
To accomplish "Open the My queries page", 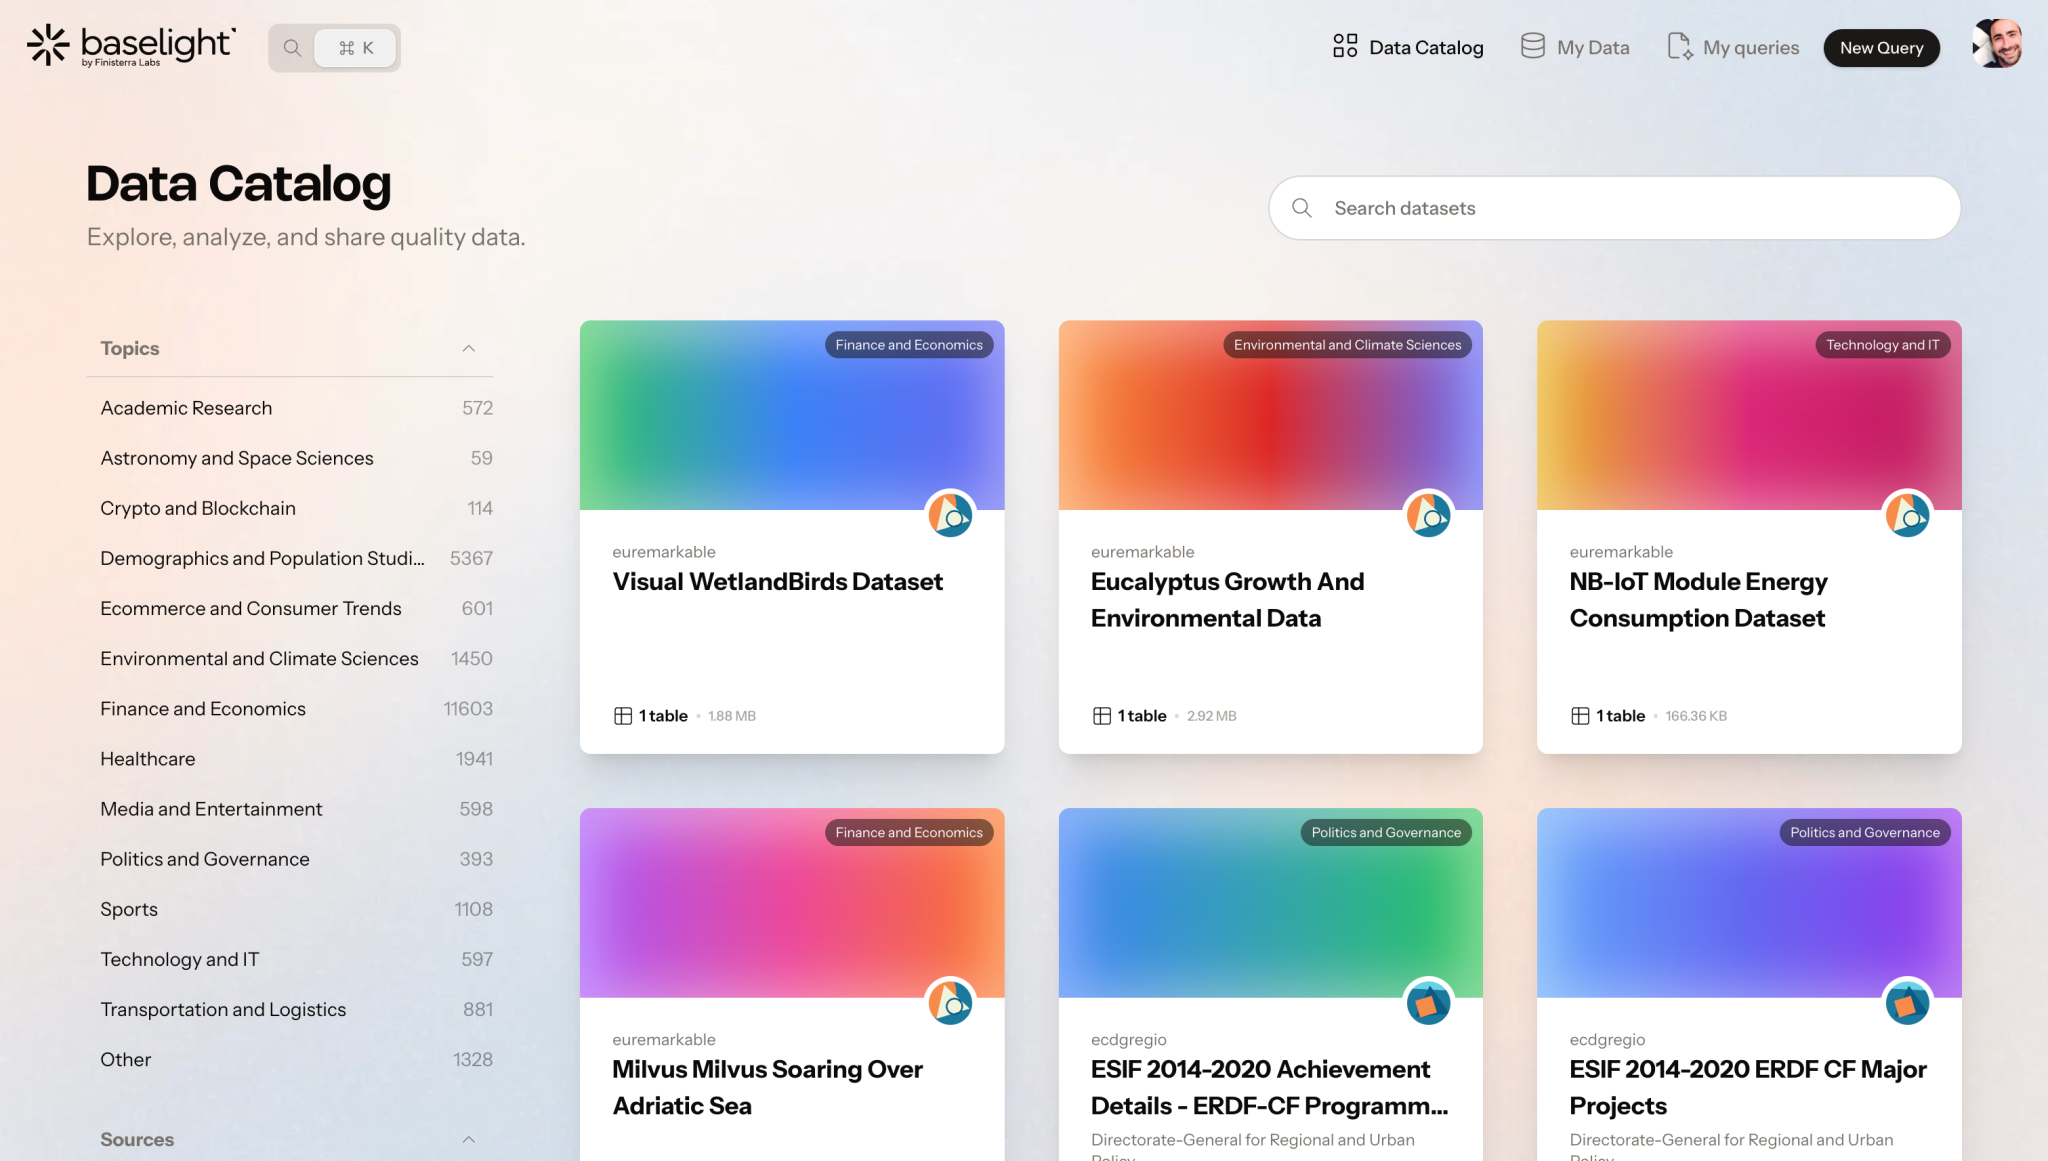I will [x=1751, y=46].
